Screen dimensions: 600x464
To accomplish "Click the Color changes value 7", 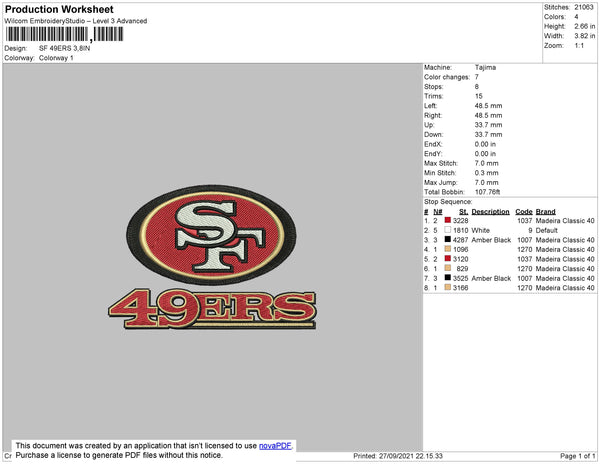I will [x=477, y=77].
